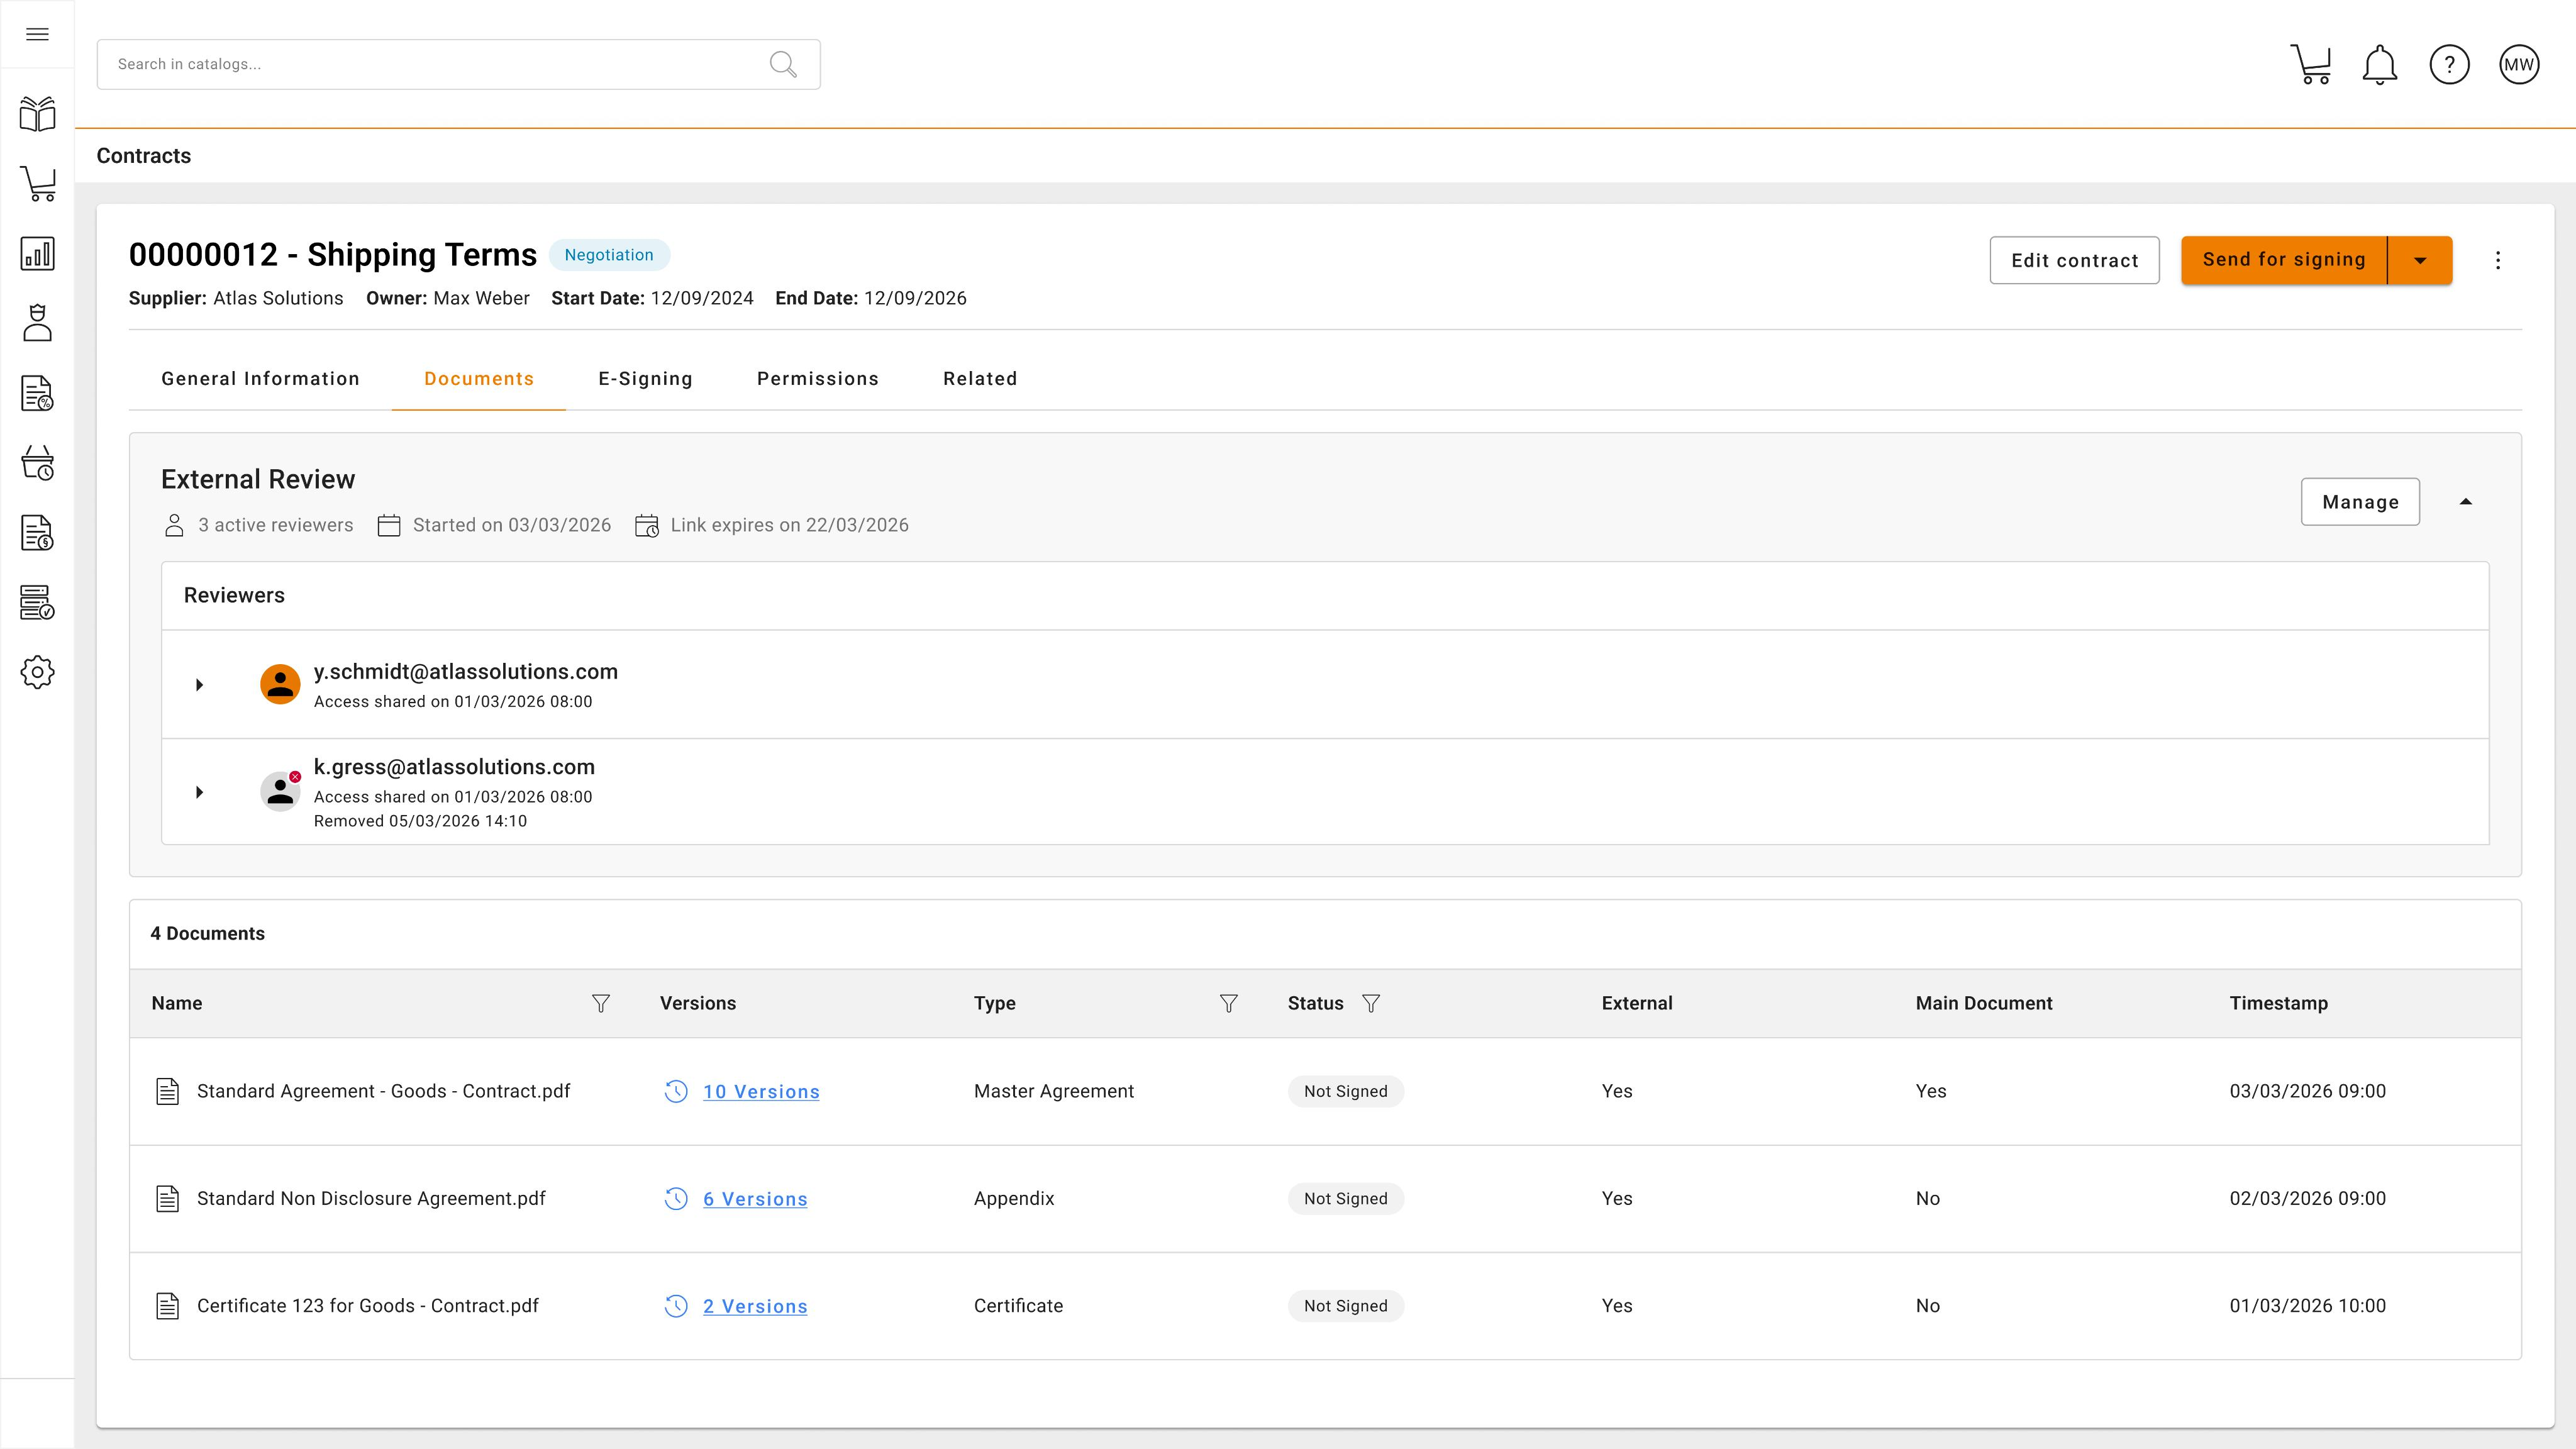
Task: Open the Send for signing dropdown arrow
Action: click(2420, 260)
